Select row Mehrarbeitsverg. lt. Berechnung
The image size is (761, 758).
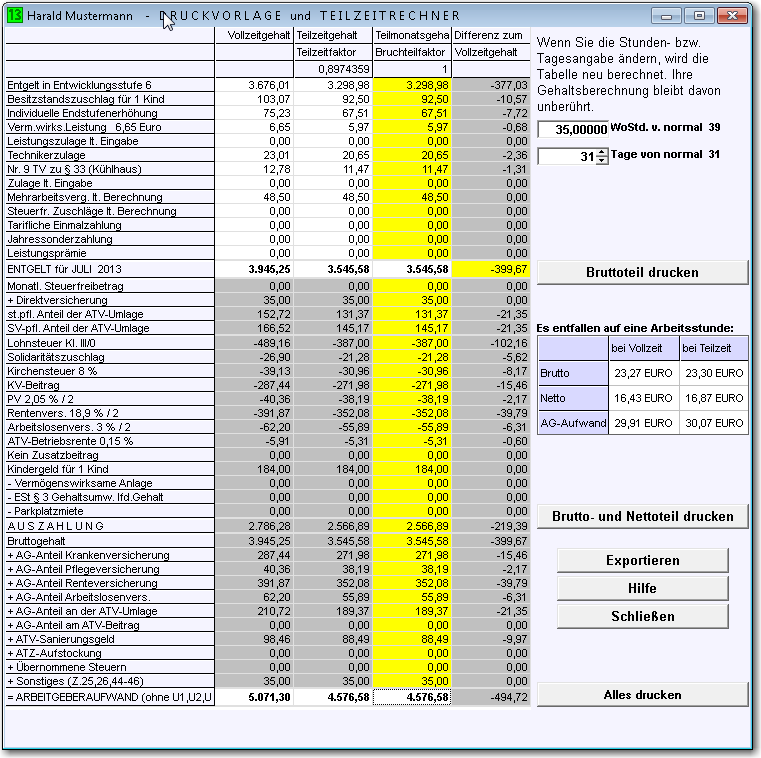110,197
